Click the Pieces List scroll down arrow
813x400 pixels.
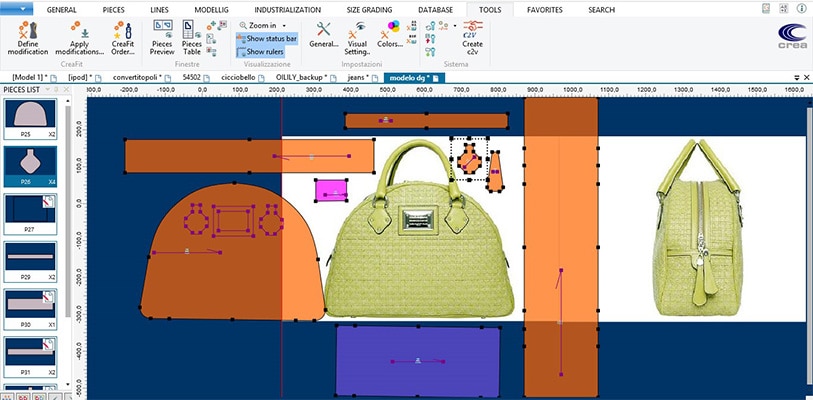click(x=67, y=384)
